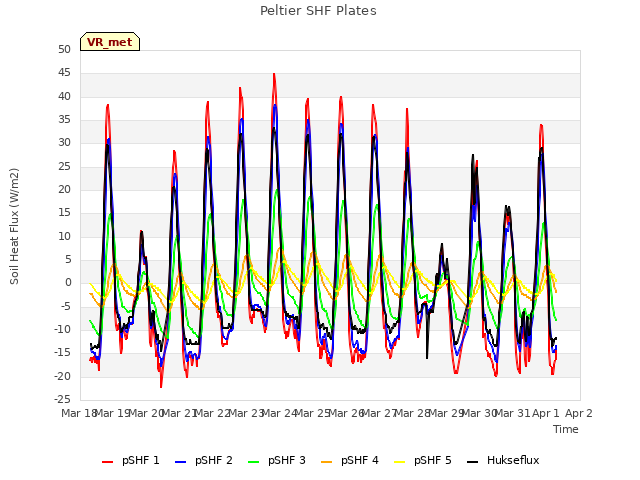The height and width of the screenshot is (480, 640).
Task: Click the Mar 23 date tick label
Action: click(246, 413)
